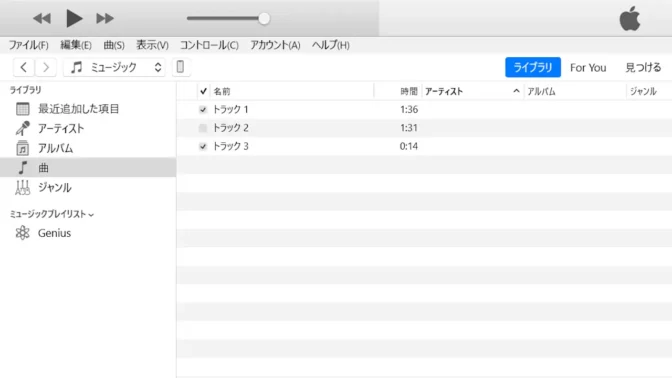Switch to the For You tab
The height and width of the screenshot is (378, 672).
click(x=588, y=68)
